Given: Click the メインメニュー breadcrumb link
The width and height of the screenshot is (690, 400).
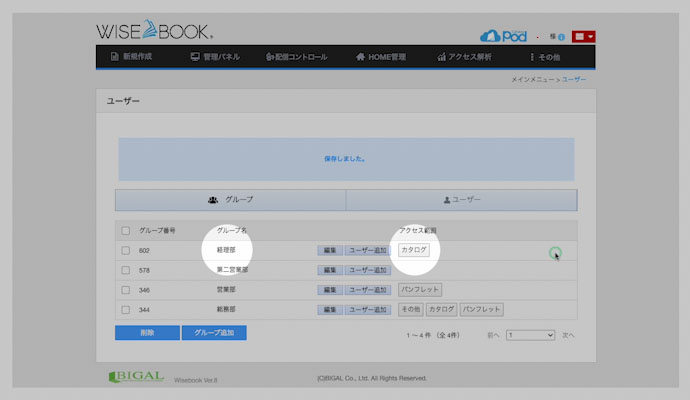Looking at the screenshot, I should coord(533,78).
